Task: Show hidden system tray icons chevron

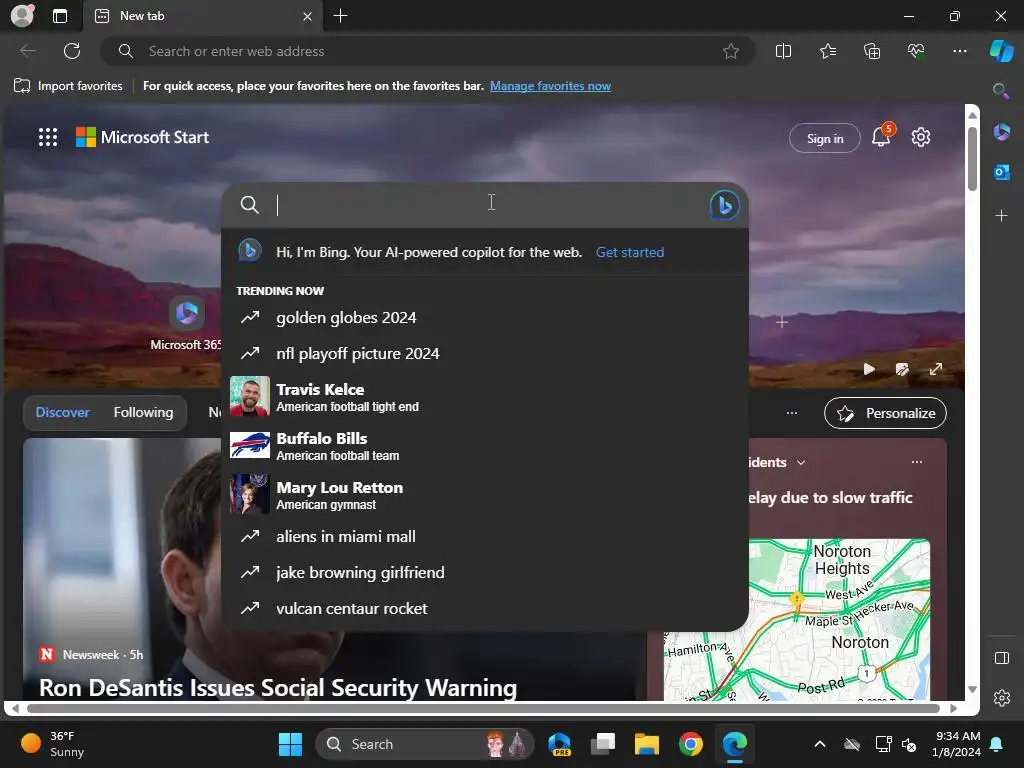Action: [820, 744]
